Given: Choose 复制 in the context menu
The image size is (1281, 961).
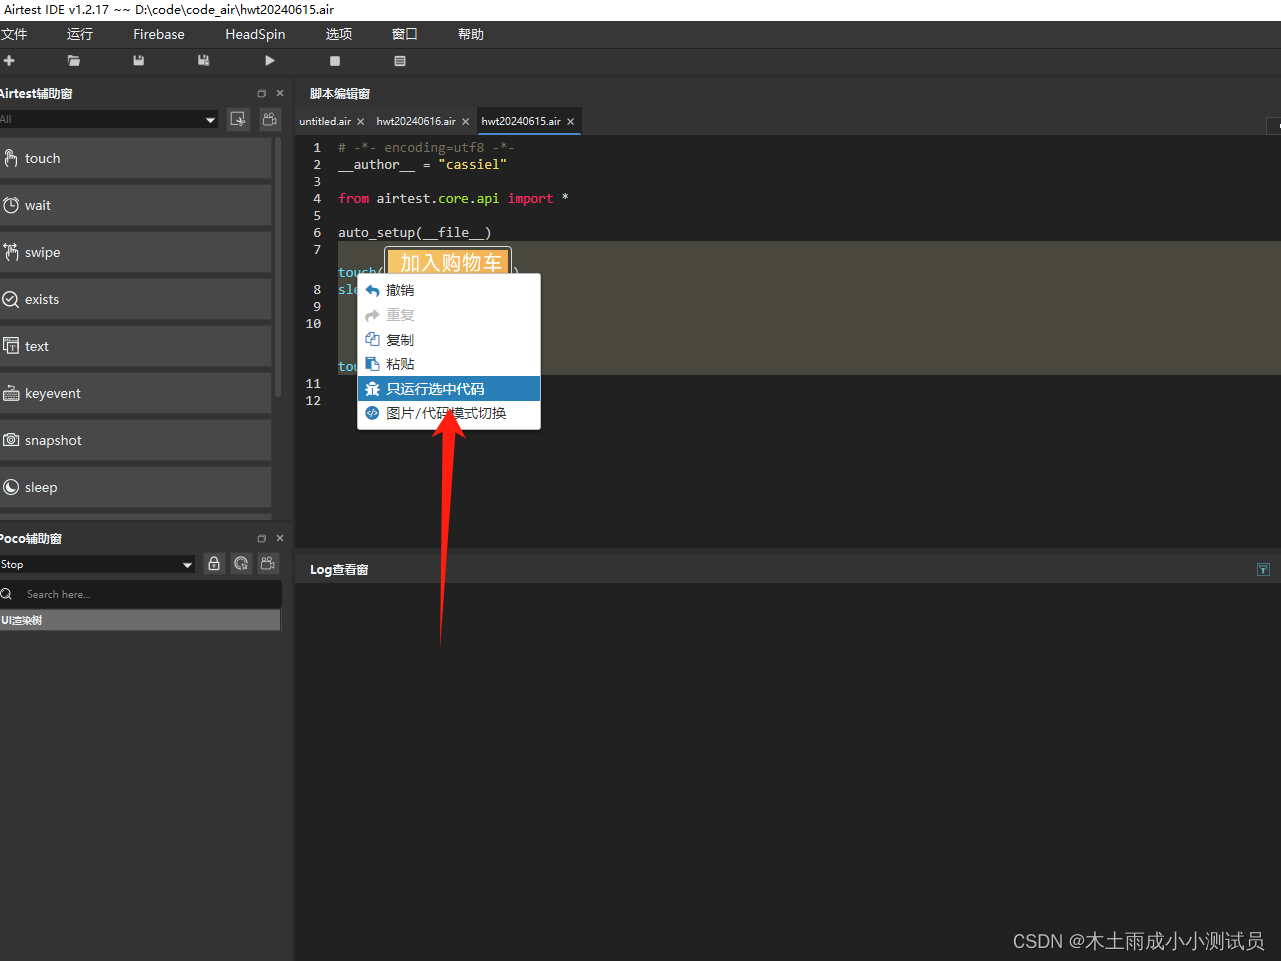Looking at the screenshot, I should tap(449, 340).
